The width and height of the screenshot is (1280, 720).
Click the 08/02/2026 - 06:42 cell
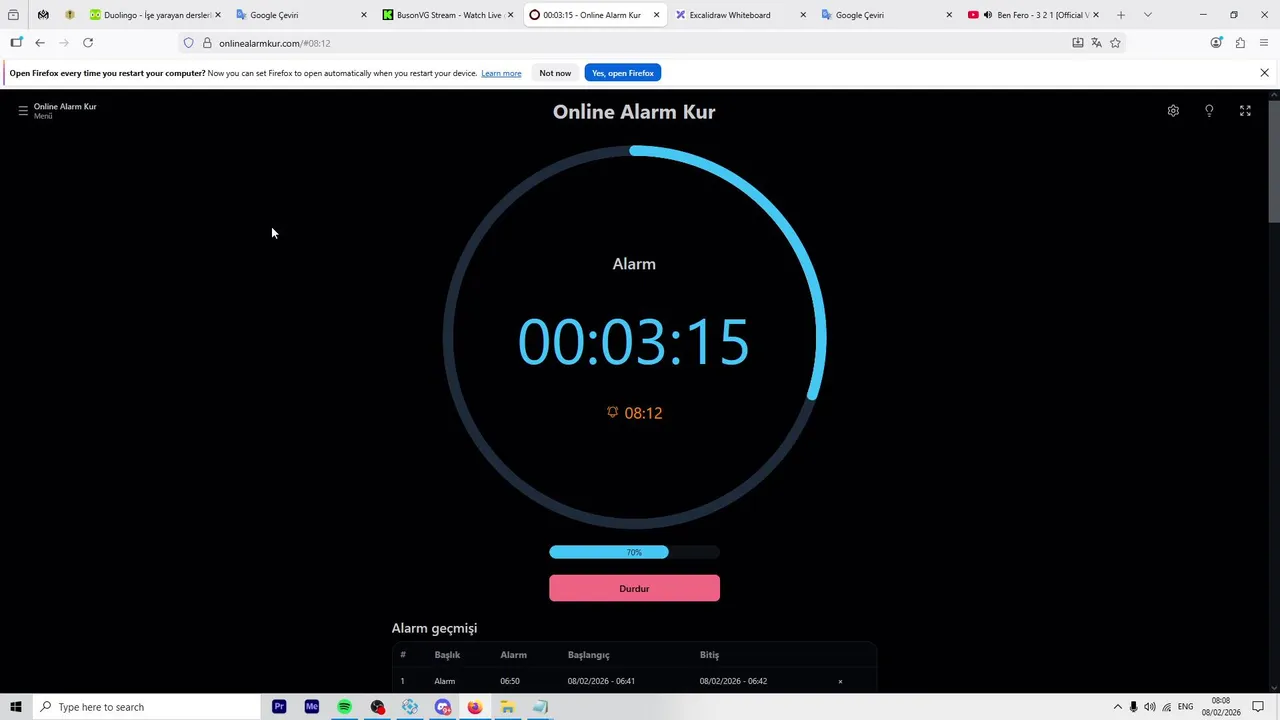click(x=733, y=681)
